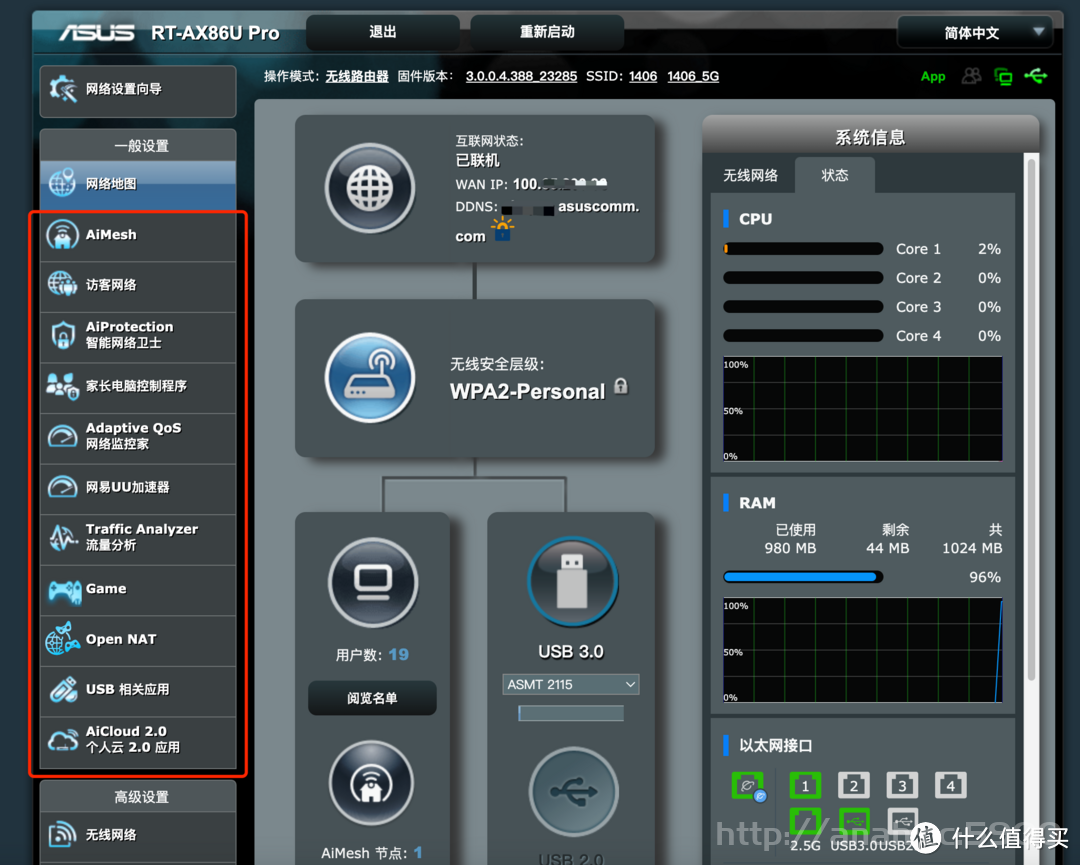Click the user count 19

click(399, 655)
